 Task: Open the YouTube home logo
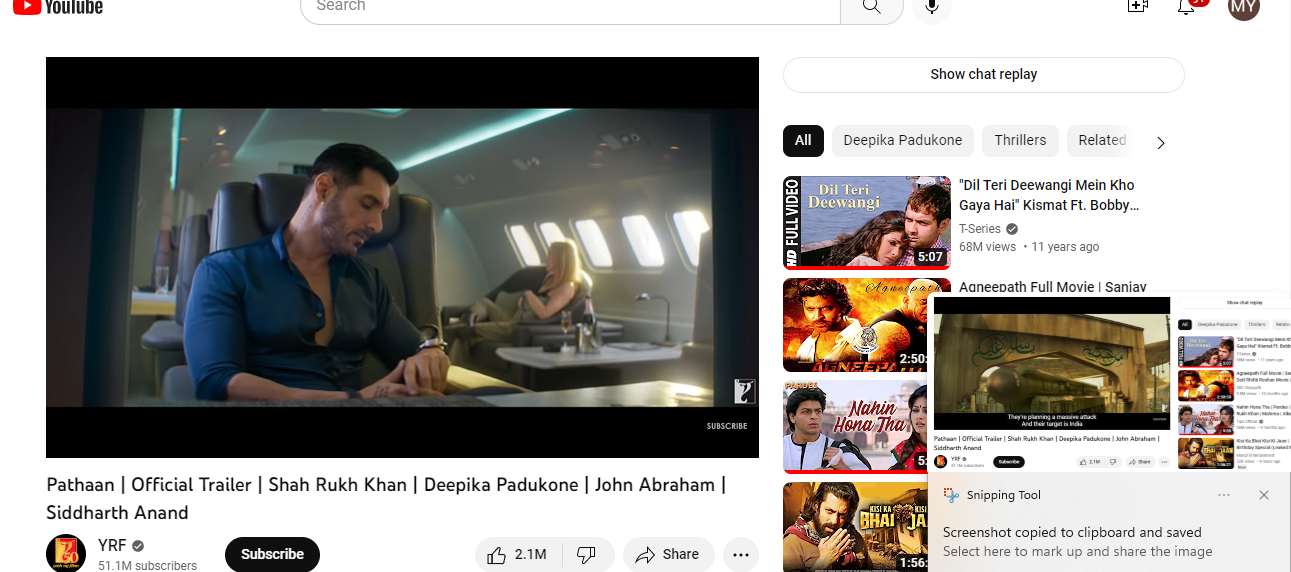click(x=58, y=6)
